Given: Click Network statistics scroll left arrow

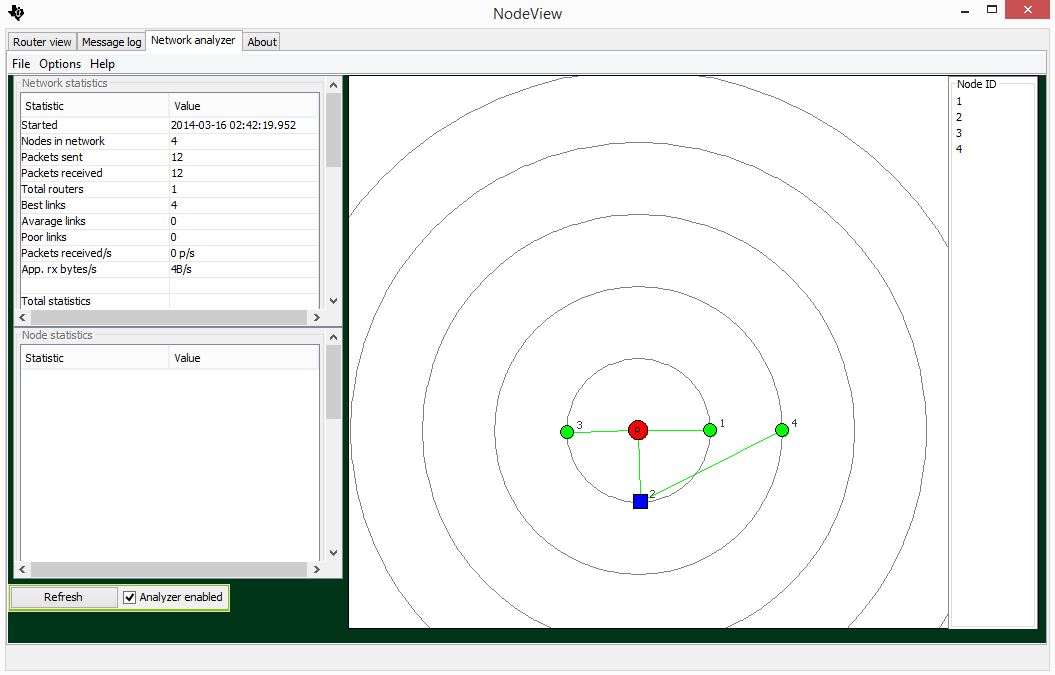Looking at the screenshot, I should click(x=22, y=317).
